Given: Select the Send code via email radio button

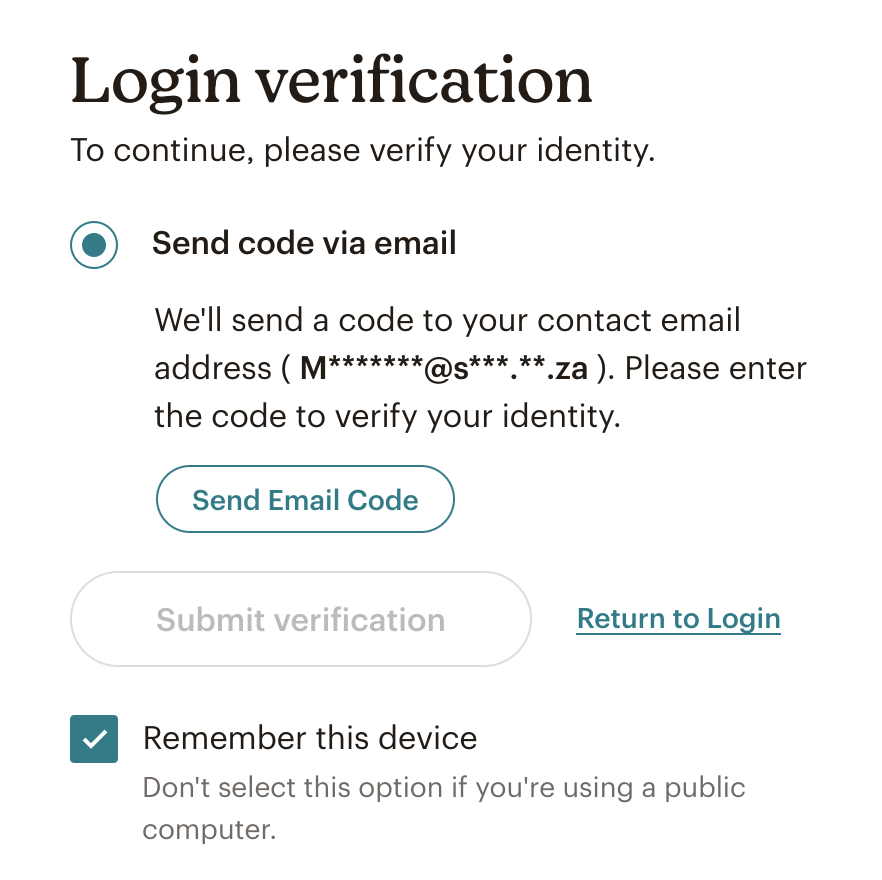Looking at the screenshot, I should pyautogui.click(x=94, y=244).
